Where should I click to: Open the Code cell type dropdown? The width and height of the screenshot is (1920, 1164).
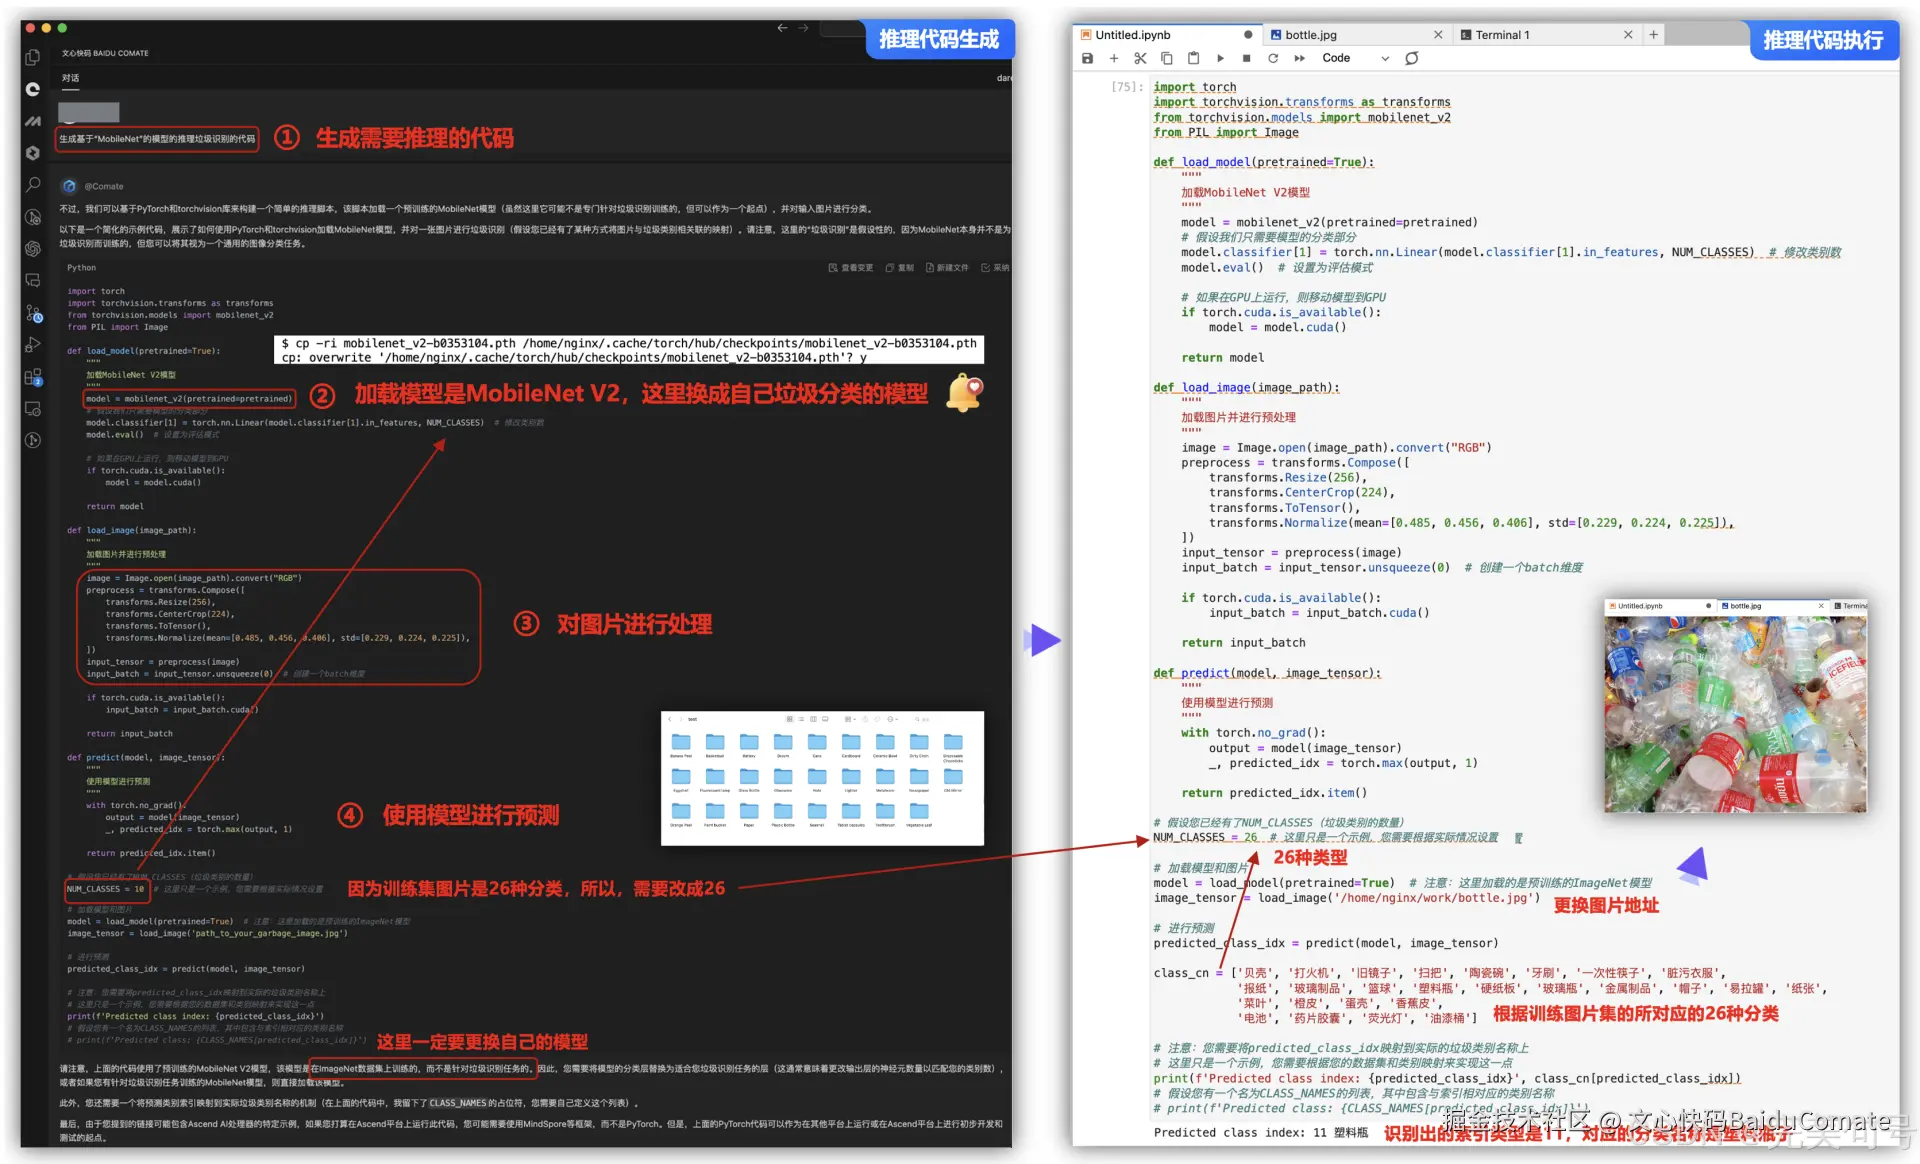1355,59
